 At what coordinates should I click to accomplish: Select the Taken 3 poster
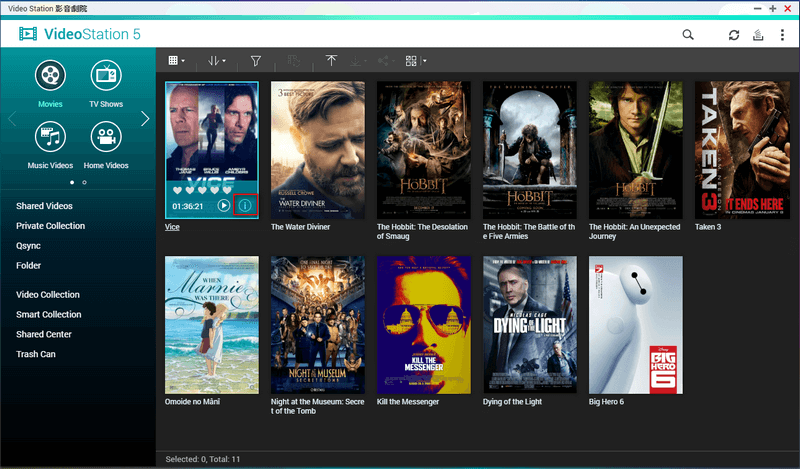click(x=742, y=150)
